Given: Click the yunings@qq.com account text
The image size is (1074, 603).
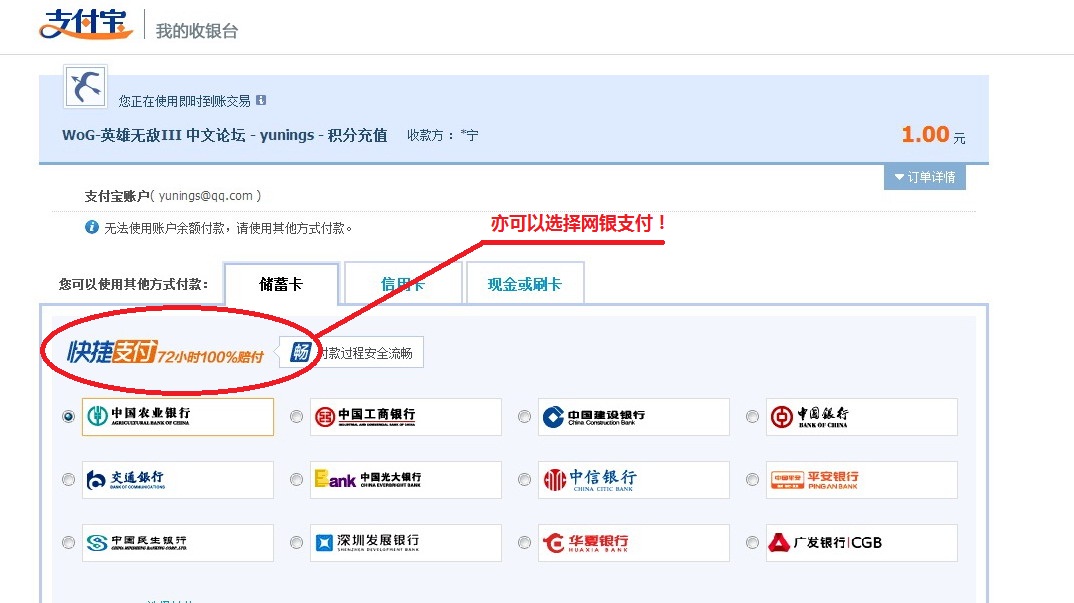Looking at the screenshot, I should pyautogui.click(x=205, y=196).
